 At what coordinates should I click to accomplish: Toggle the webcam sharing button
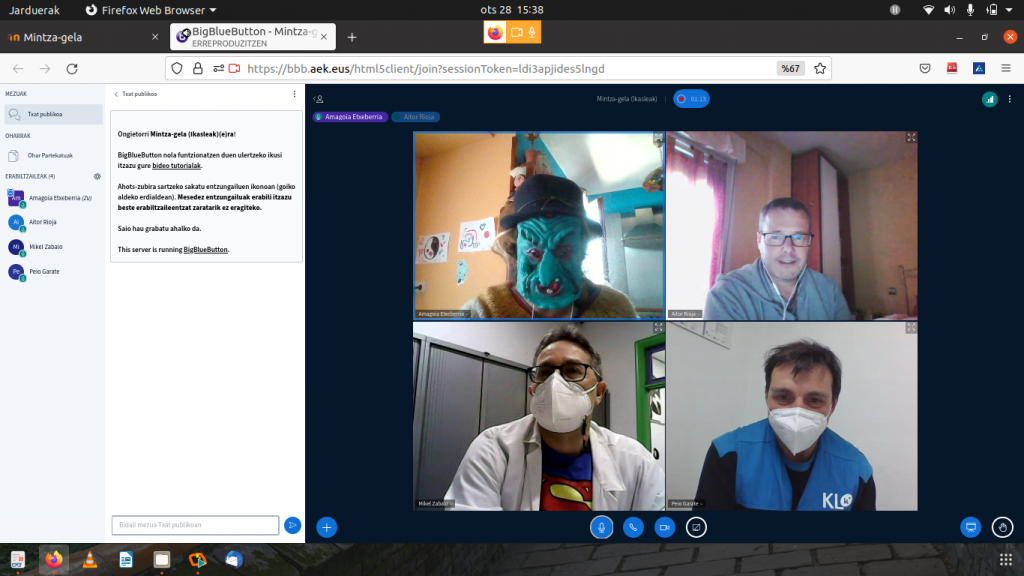pos(664,527)
